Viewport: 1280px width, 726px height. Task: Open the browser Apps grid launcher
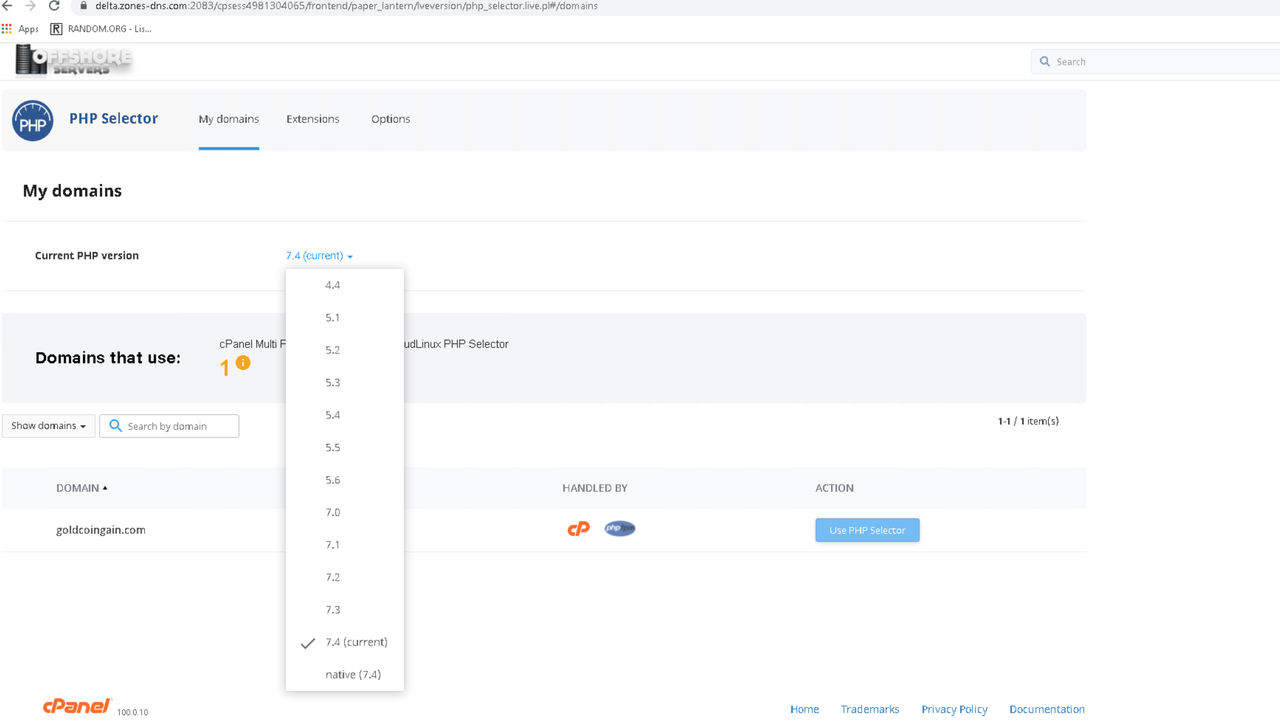click(x=8, y=28)
